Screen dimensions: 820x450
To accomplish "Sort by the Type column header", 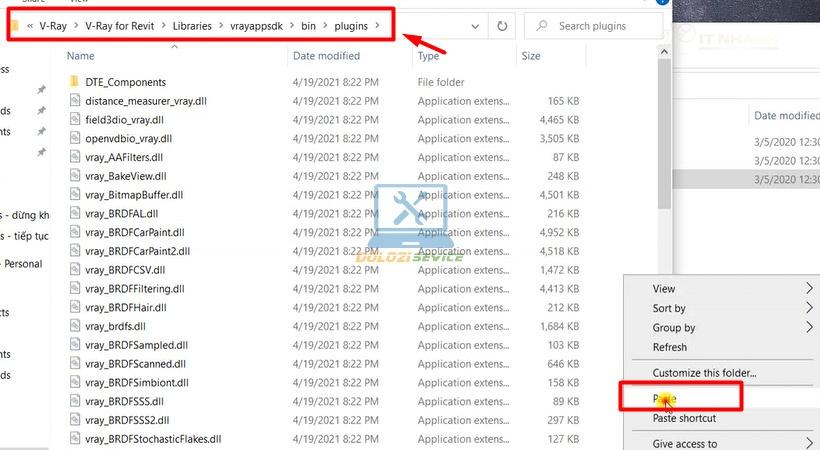I will coord(428,55).
